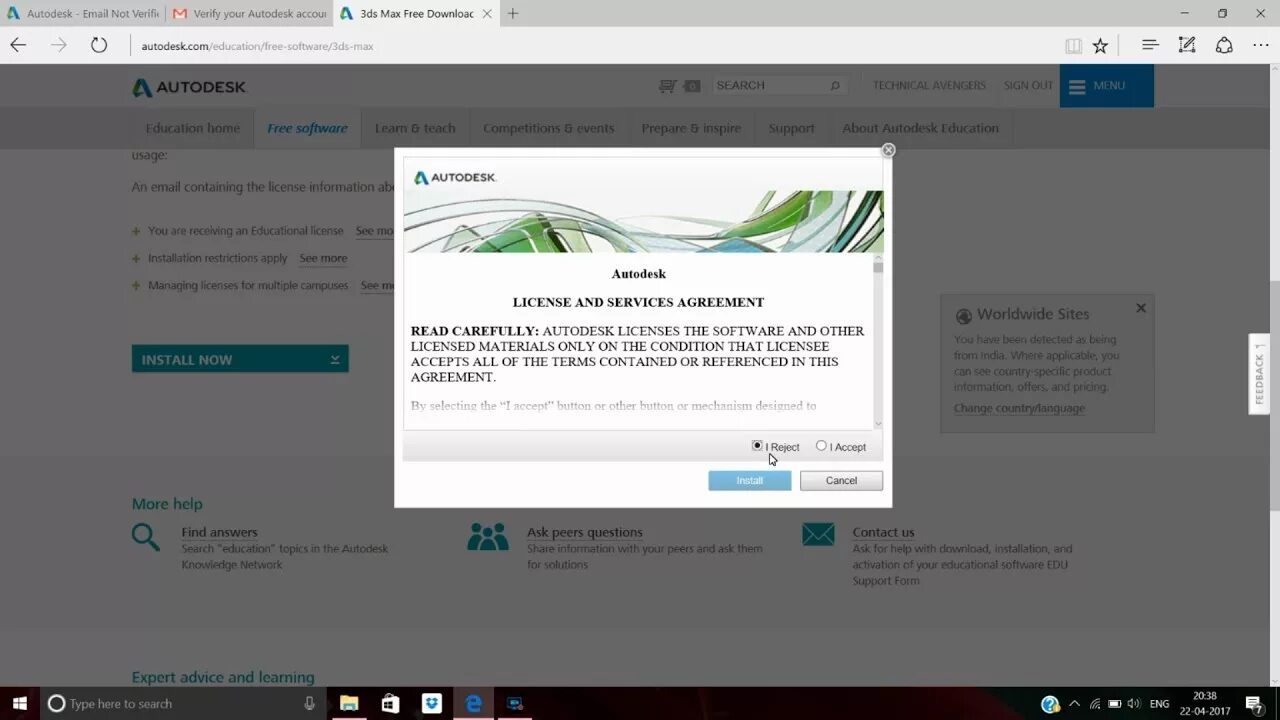Image resolution: width=1280 pixels, height=720 pixels.
Task: Expand Installation restrictions plus icon
Action: coord(136,259)
